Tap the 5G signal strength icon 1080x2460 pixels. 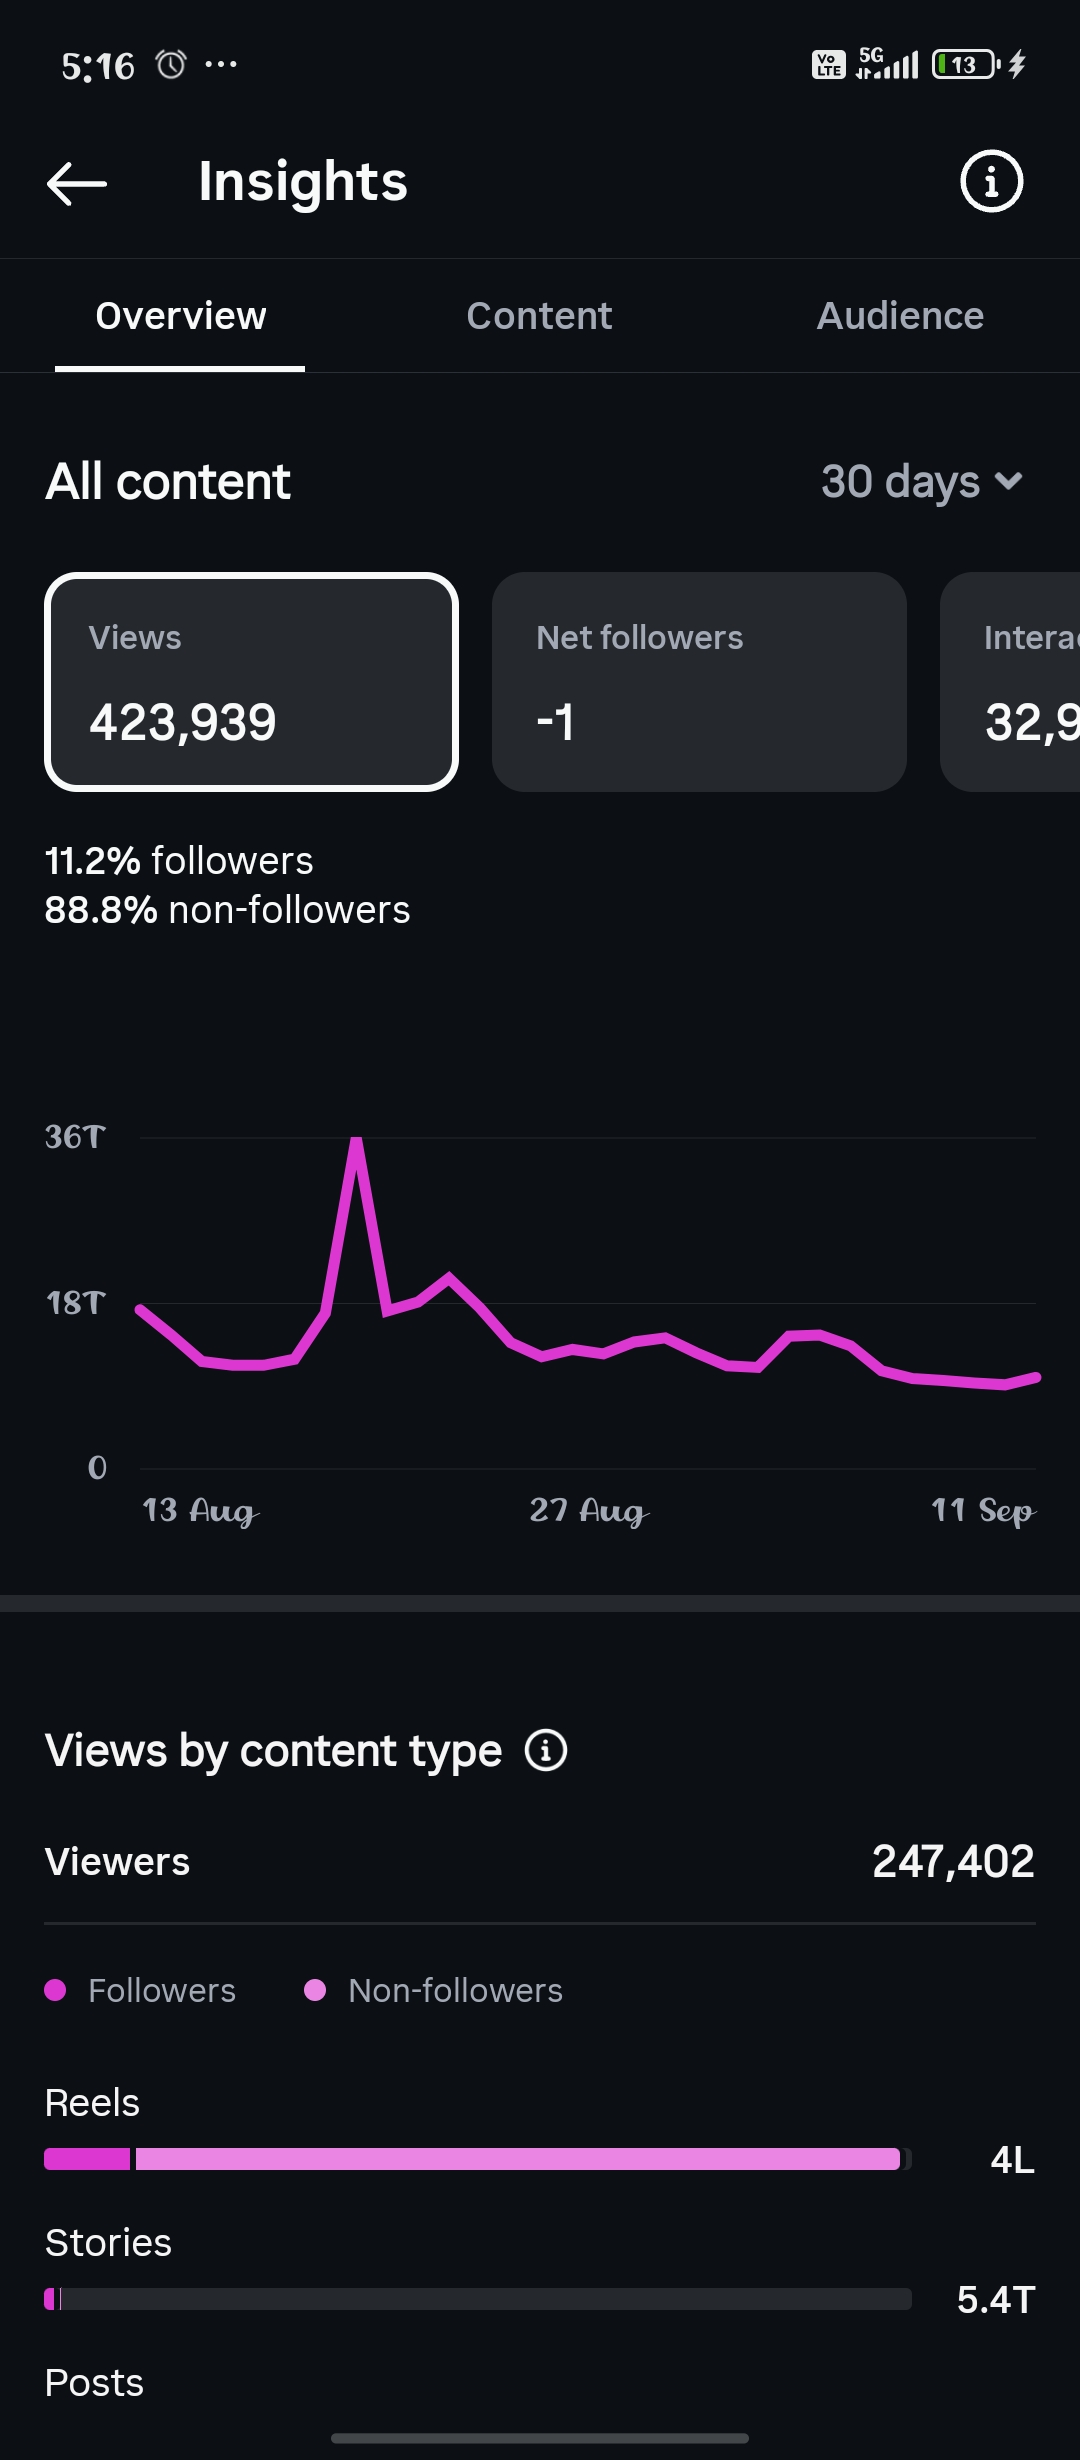coord(887,63)
